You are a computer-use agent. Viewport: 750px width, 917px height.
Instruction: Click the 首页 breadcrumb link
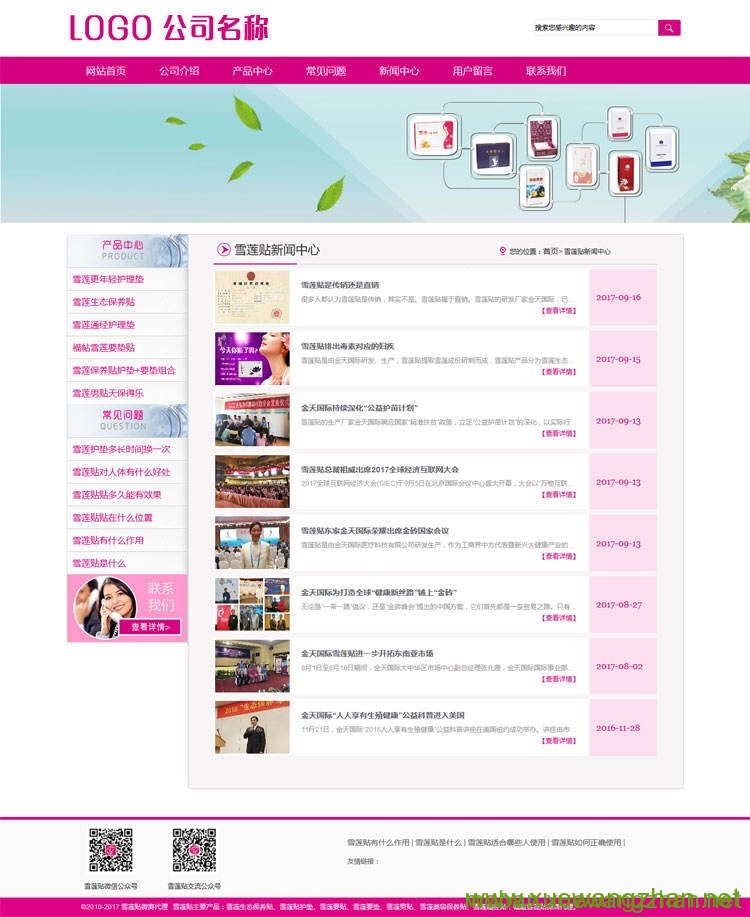tap(550, 252)
